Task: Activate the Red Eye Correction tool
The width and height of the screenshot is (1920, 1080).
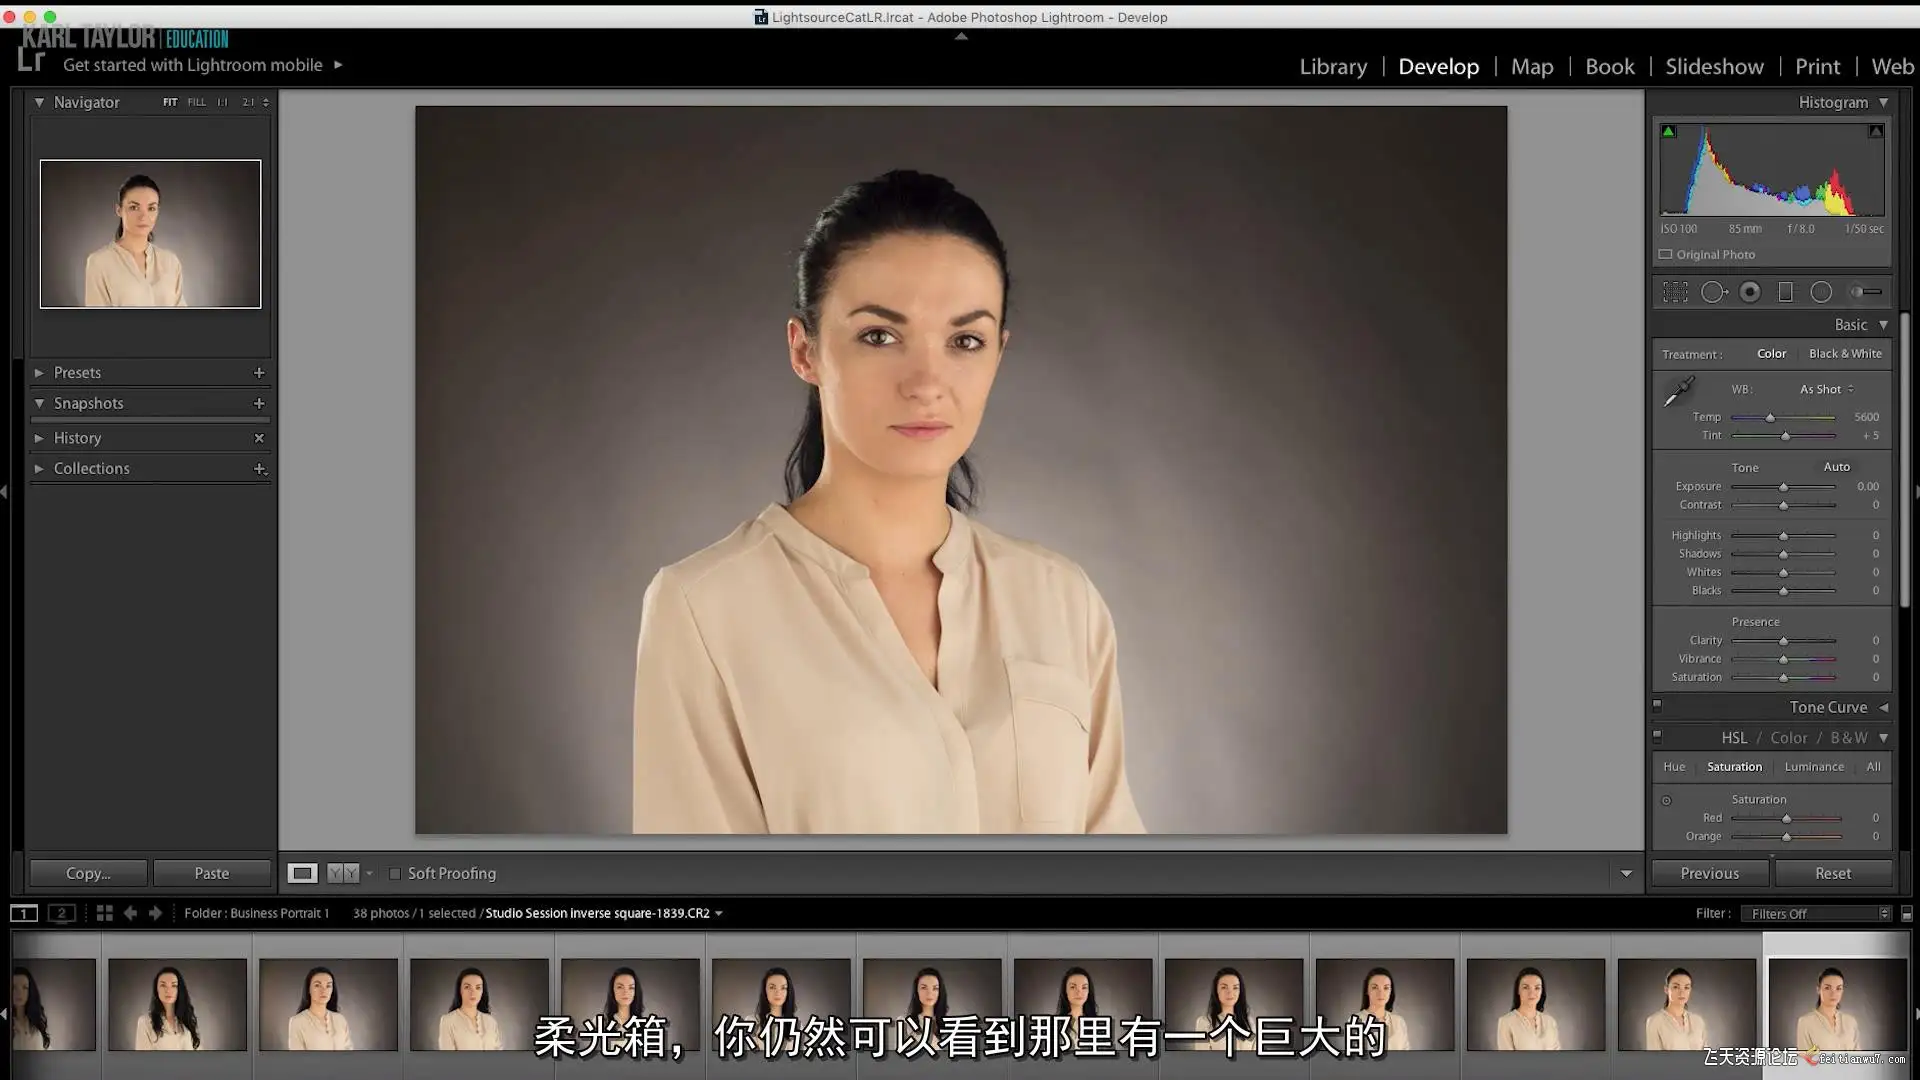Action: coord(1750,292)
